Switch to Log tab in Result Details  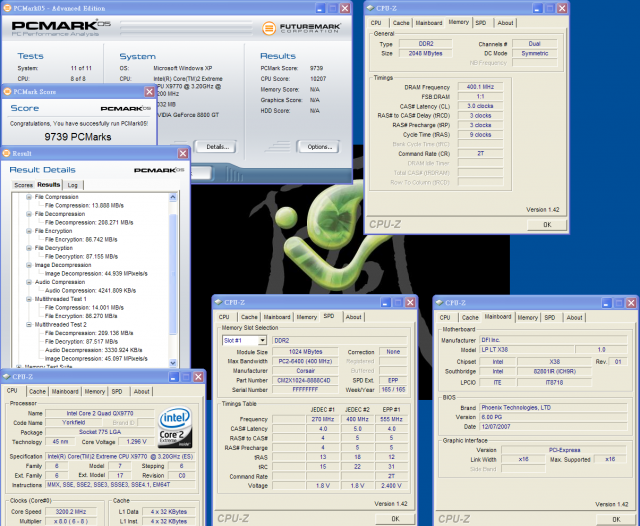pos(73,185)
